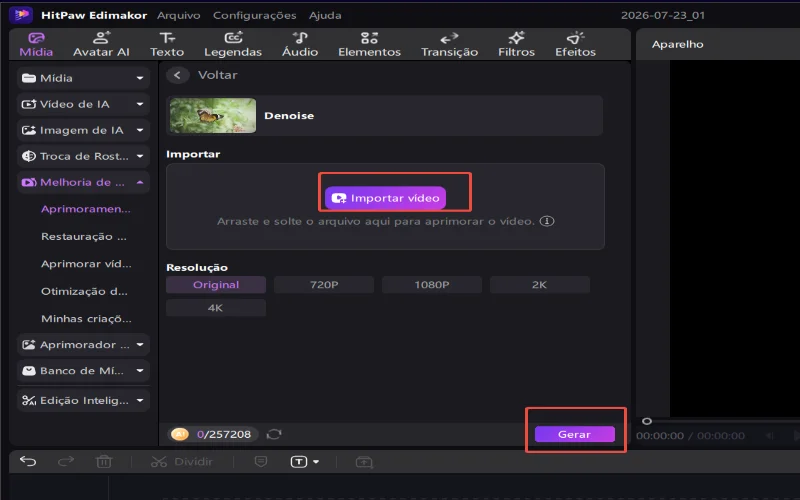
Task: Switch to the Áudio tab
Action: coord(300,44)
